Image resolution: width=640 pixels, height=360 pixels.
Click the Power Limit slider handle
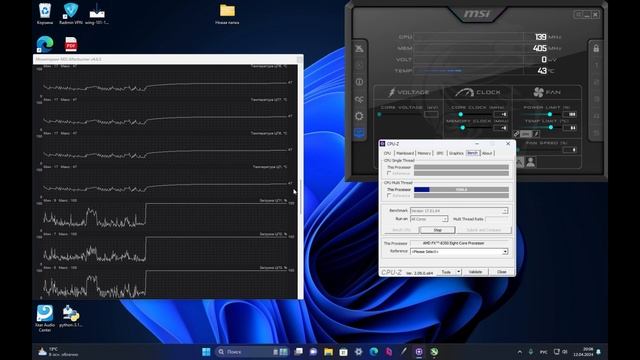point(550,114)
